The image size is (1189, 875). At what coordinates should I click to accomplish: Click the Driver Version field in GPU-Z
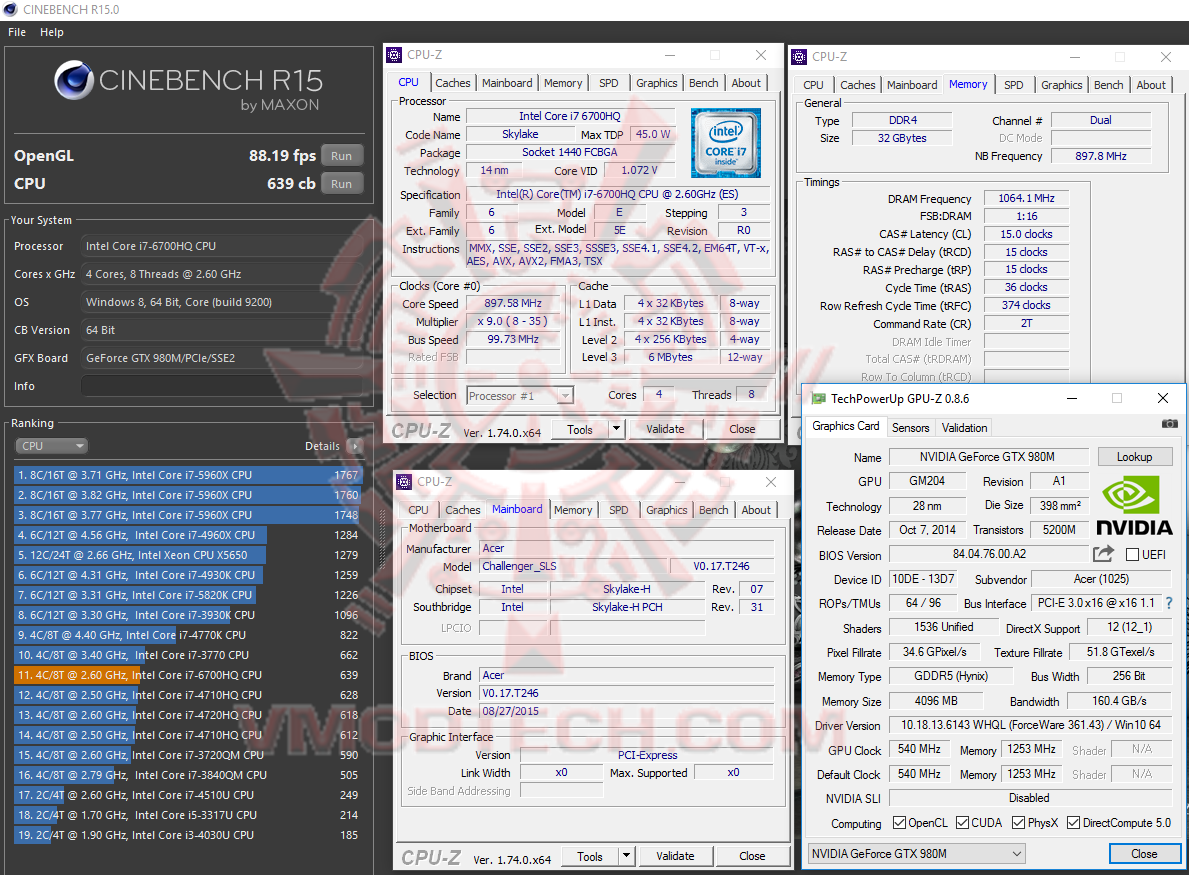[1031, 725]
